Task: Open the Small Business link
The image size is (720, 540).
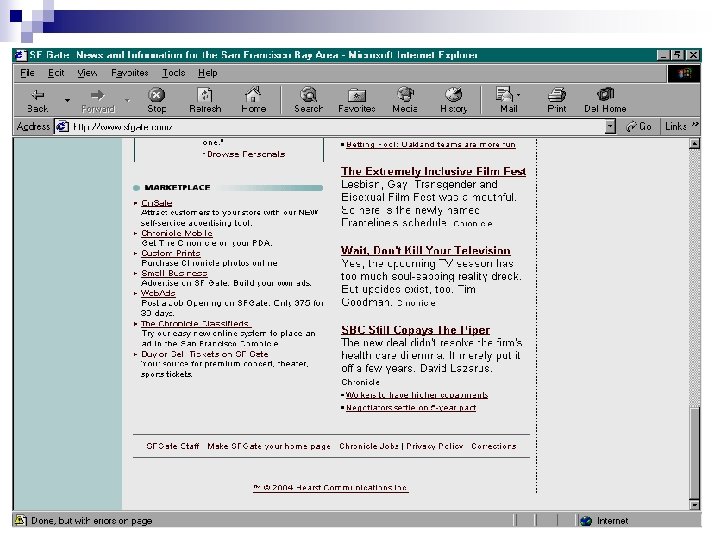Action: click(x=174, y=273)
